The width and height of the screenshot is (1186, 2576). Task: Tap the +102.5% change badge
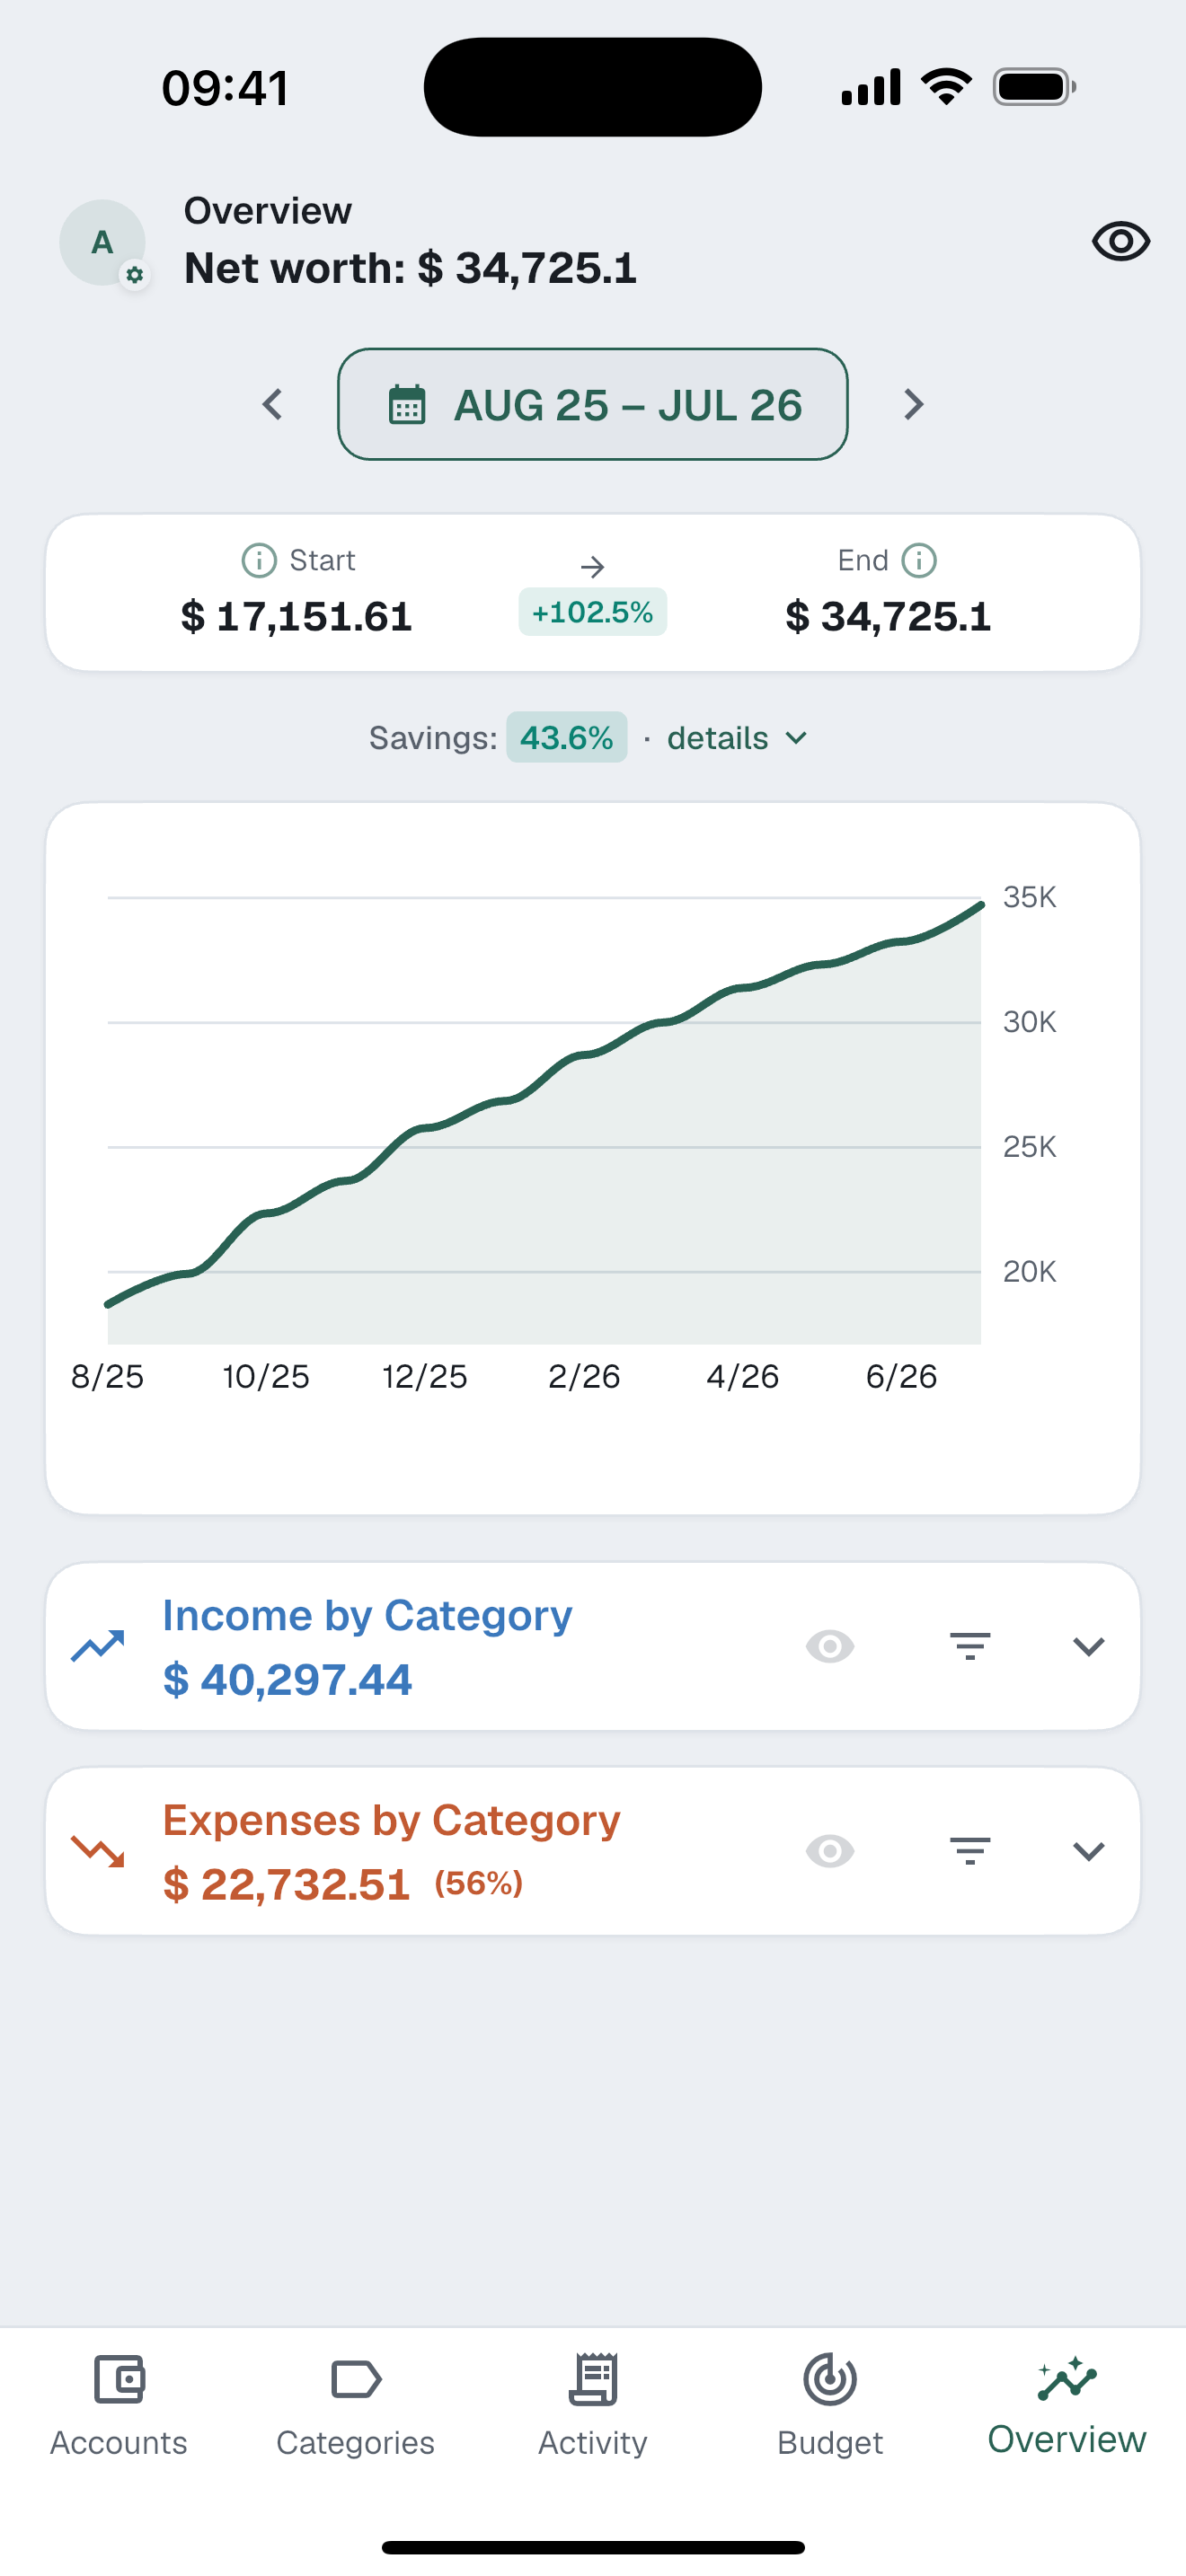(593, 612)
